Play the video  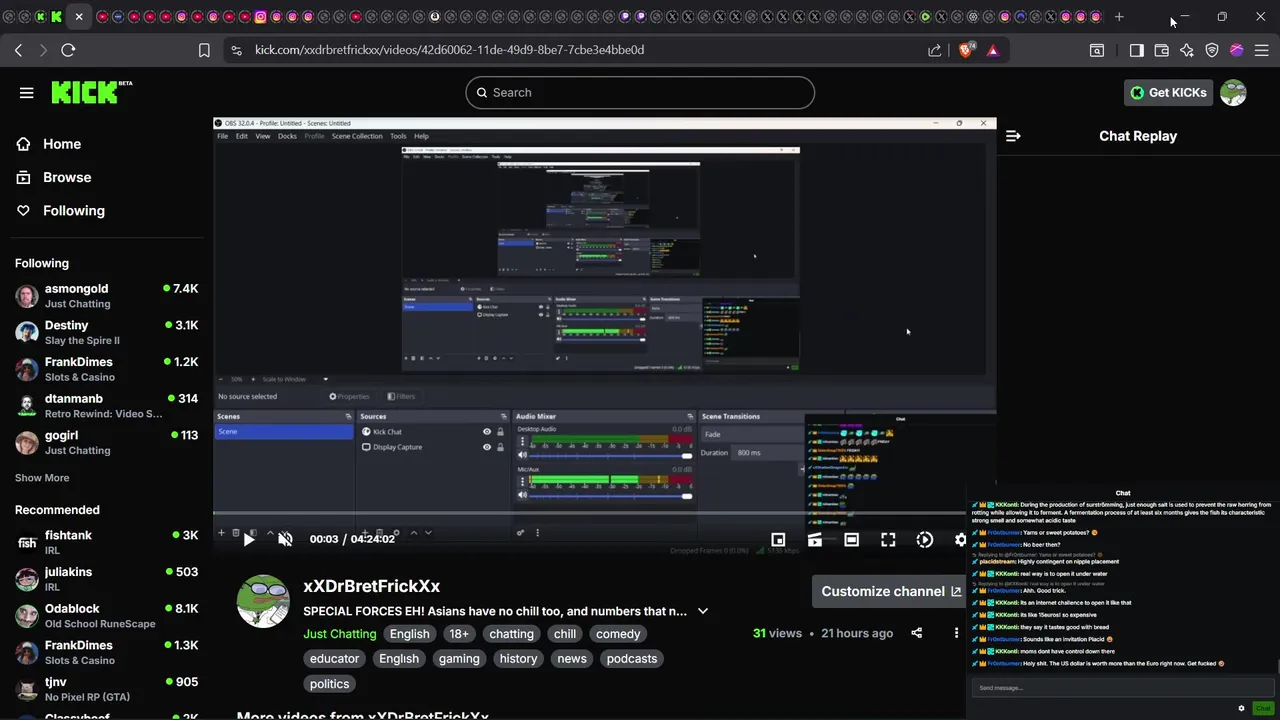coord(249,540)
